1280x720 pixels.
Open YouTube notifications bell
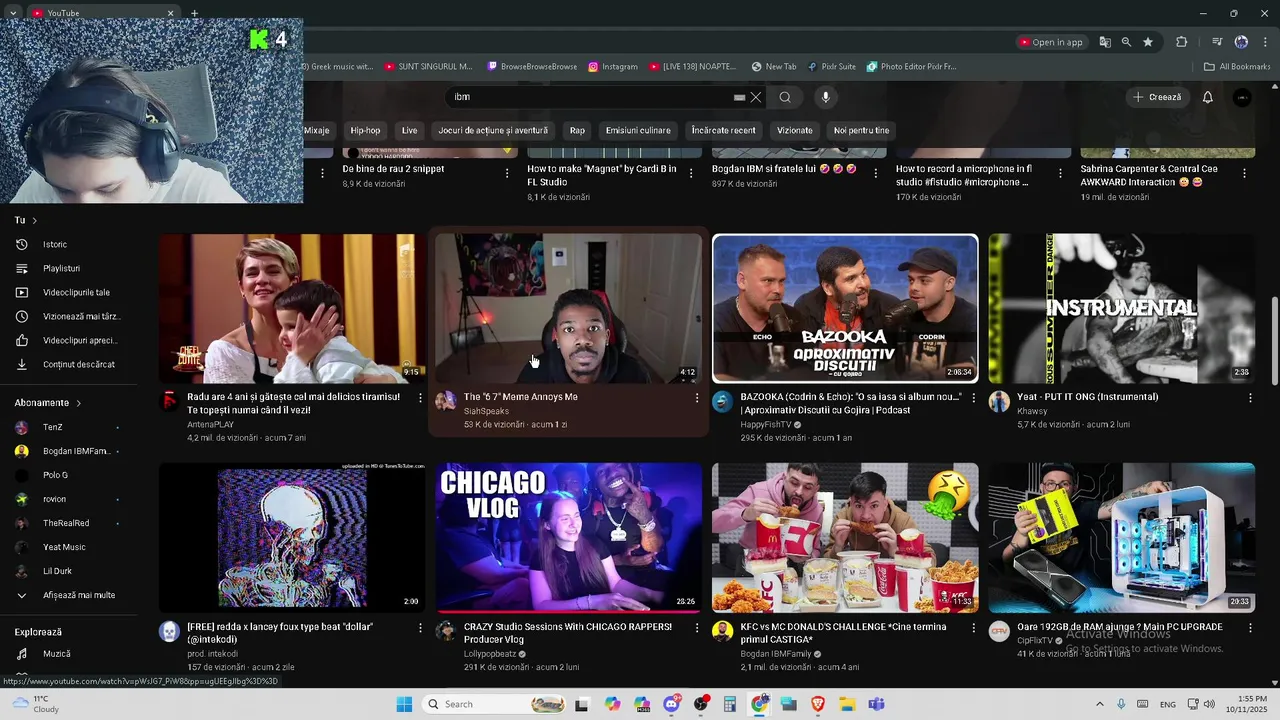coord(1207,97)
